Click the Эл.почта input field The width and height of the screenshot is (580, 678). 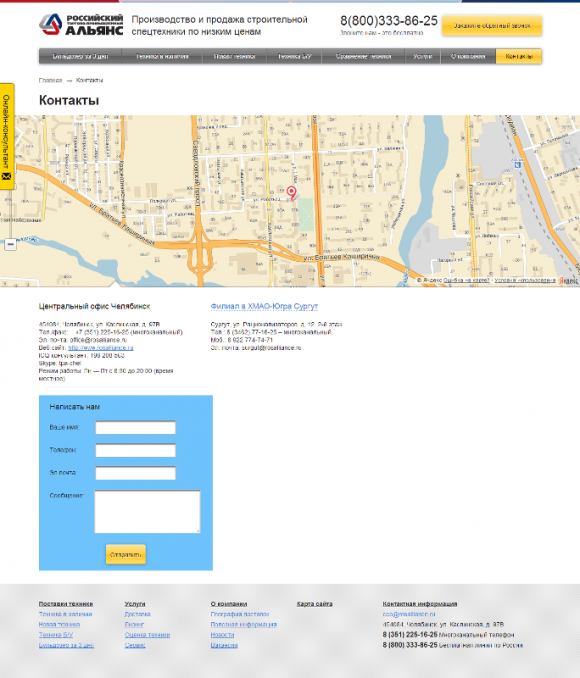coord(135,473)
